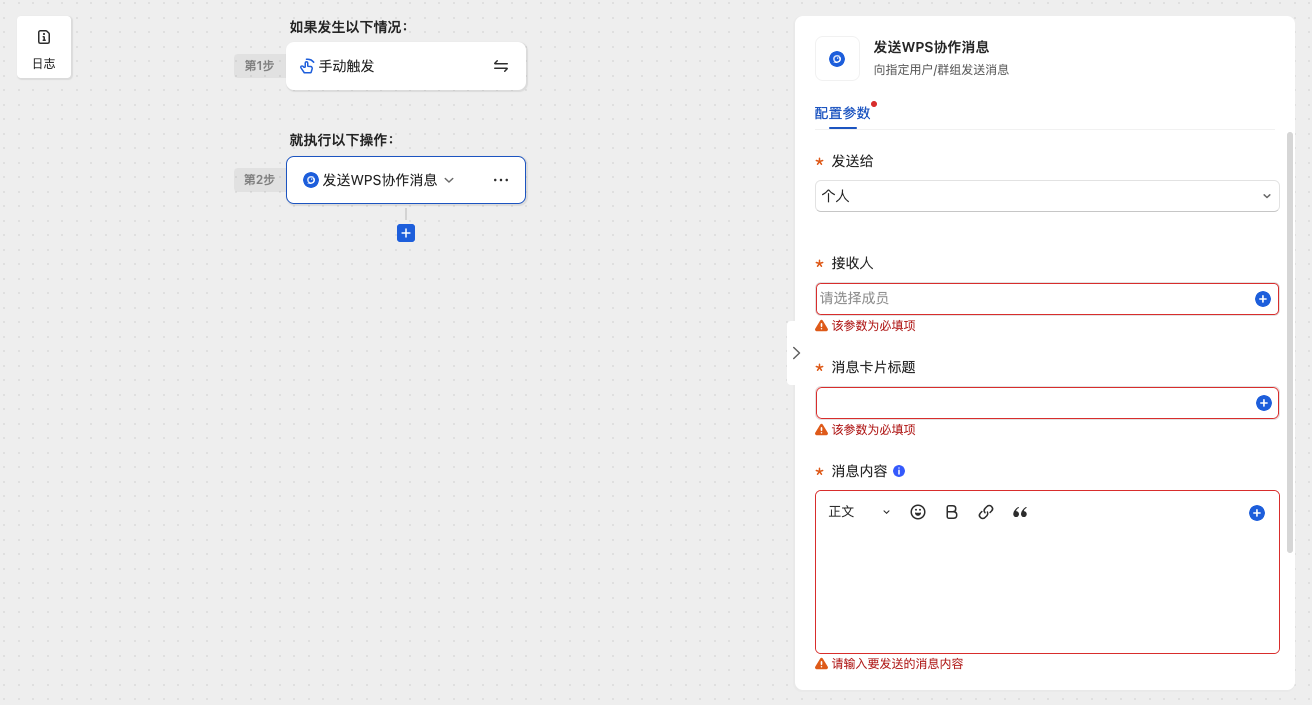Expand the 发送WPS协作消息 action chevron

[x=449, y=180]
